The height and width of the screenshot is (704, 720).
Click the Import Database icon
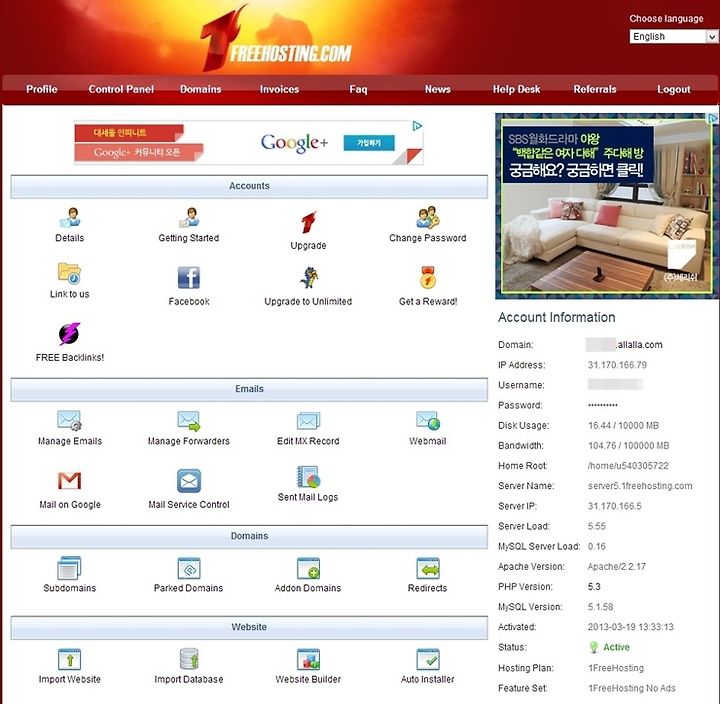click(189, 659)
